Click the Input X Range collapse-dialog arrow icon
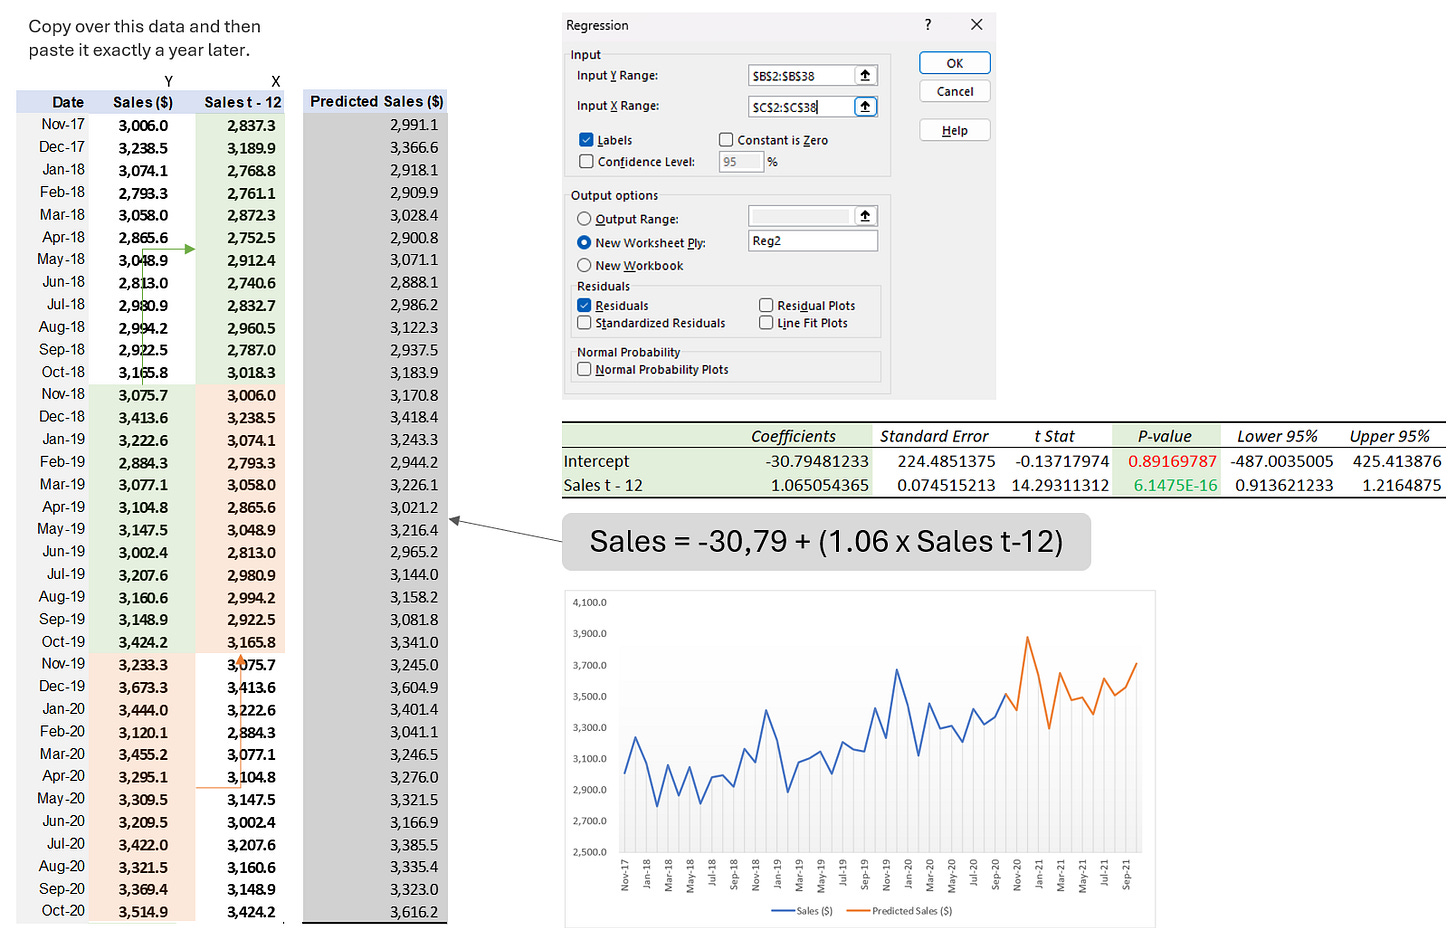This screenshot has height=928, width=1456. point(865,106)
